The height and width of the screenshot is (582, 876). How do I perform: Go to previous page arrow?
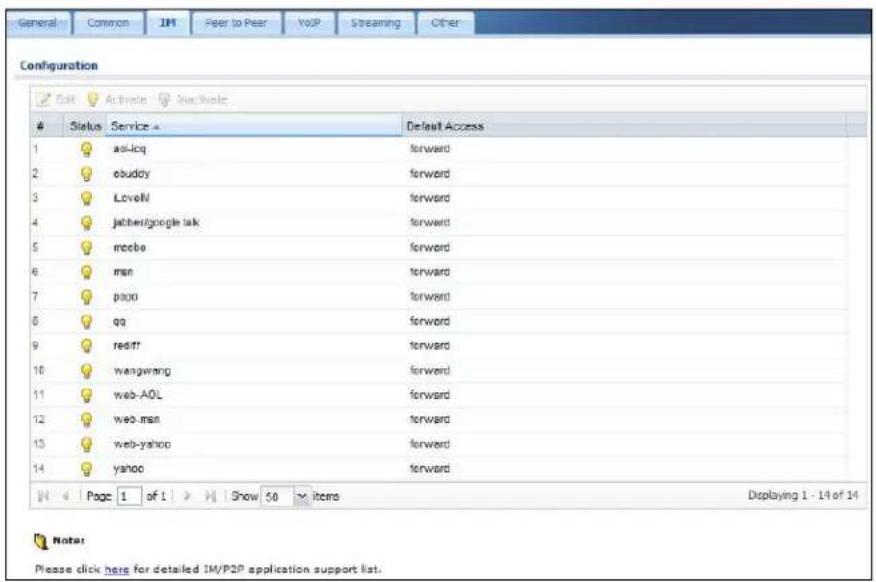[x=65, y=496]
